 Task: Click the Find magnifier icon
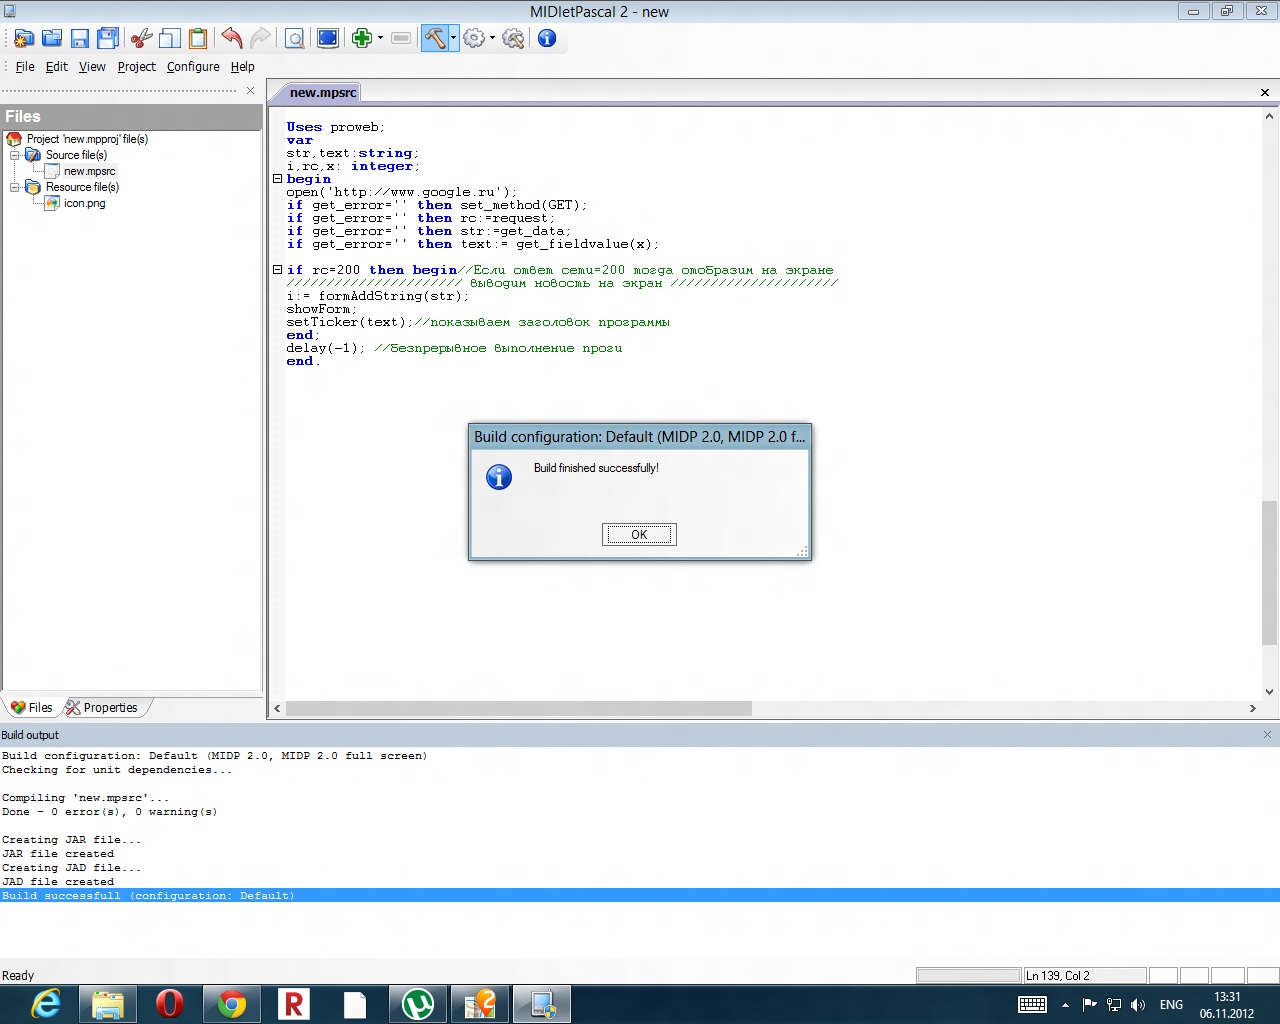(x=295, y=39)
